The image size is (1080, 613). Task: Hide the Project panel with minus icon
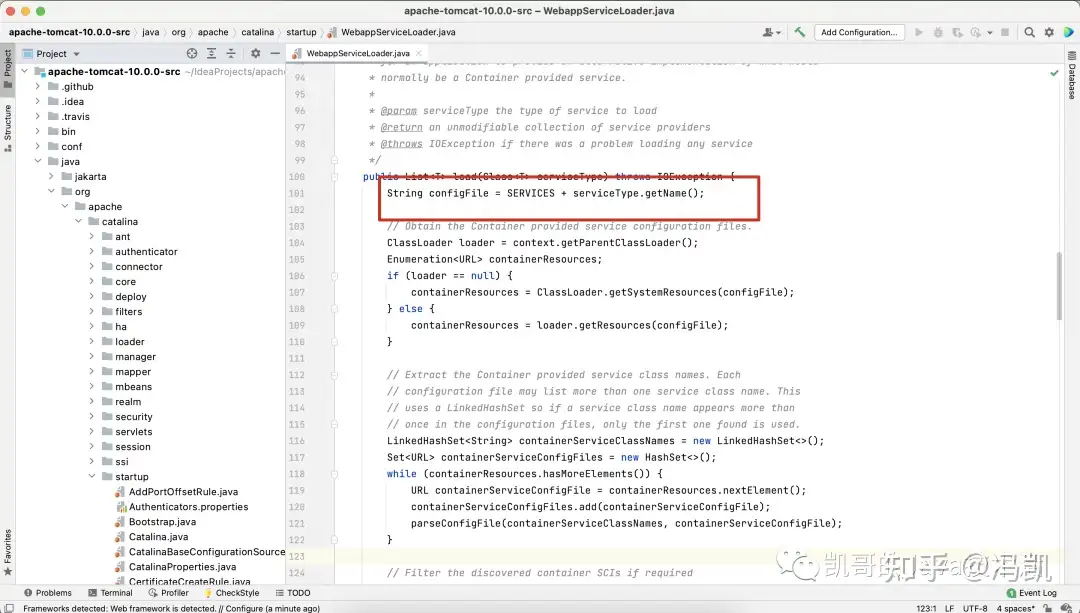click(x=275, y=53)
